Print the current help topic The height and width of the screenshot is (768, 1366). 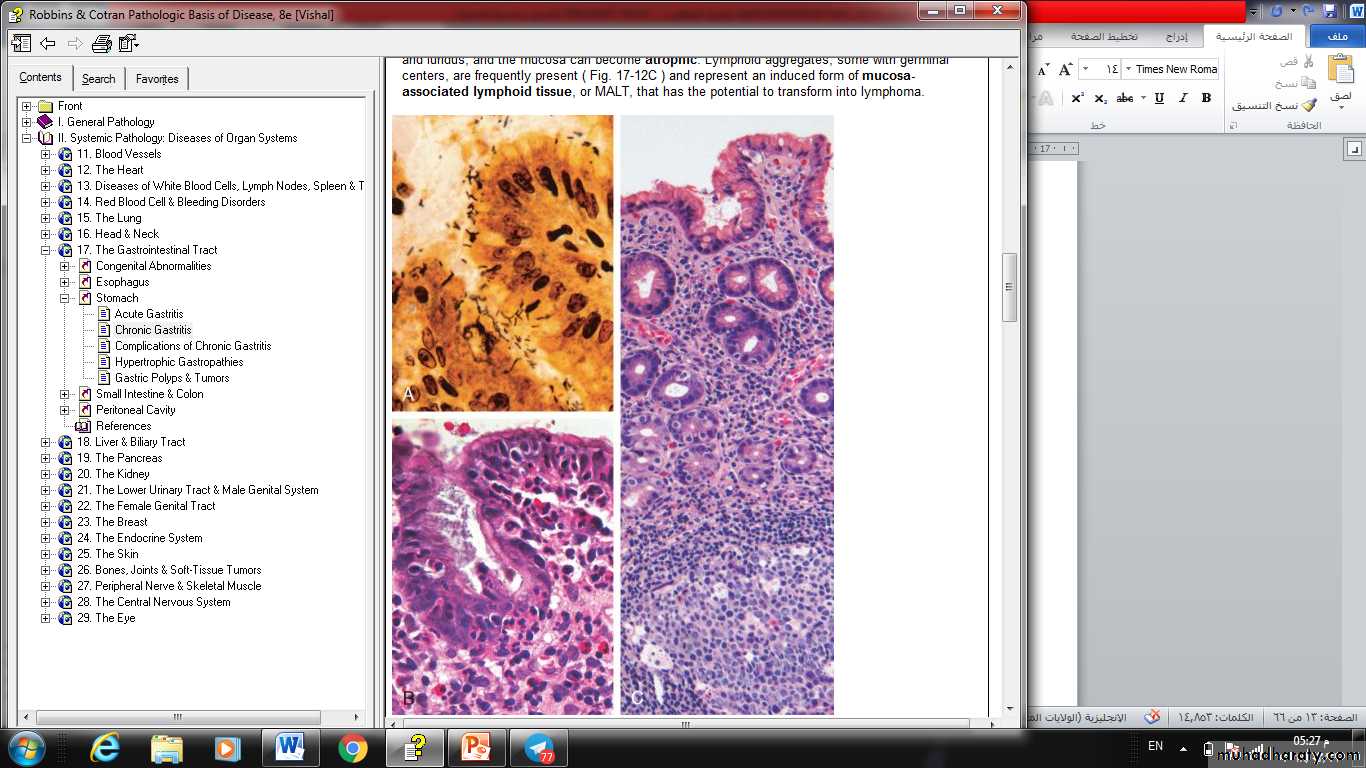[x=101, y=43]
